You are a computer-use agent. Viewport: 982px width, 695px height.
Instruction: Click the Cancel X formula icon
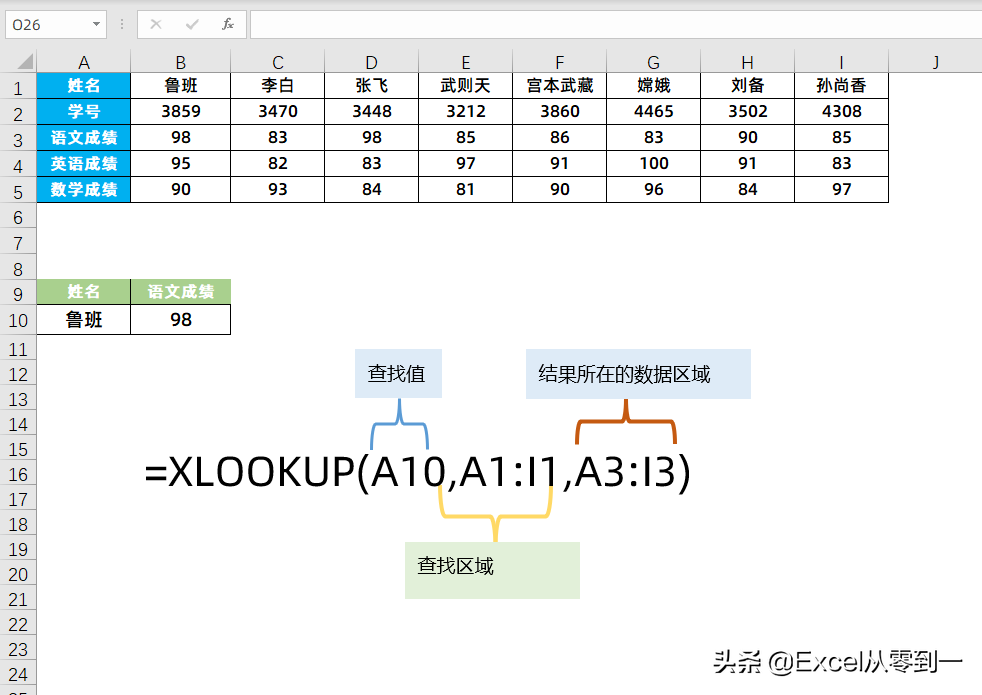point(156,24)
